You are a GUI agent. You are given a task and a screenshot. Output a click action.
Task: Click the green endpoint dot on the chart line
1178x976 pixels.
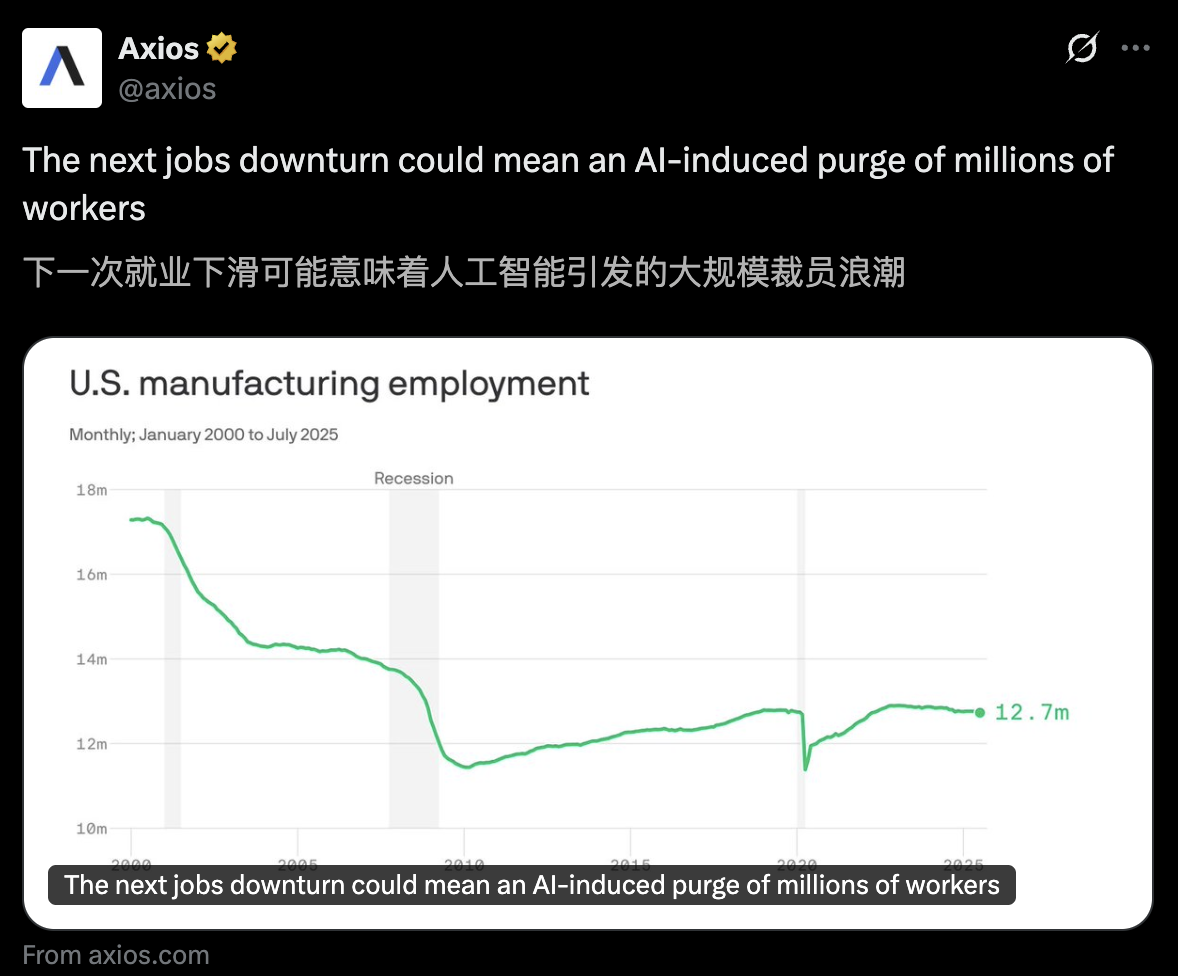[x=979, y=712]
